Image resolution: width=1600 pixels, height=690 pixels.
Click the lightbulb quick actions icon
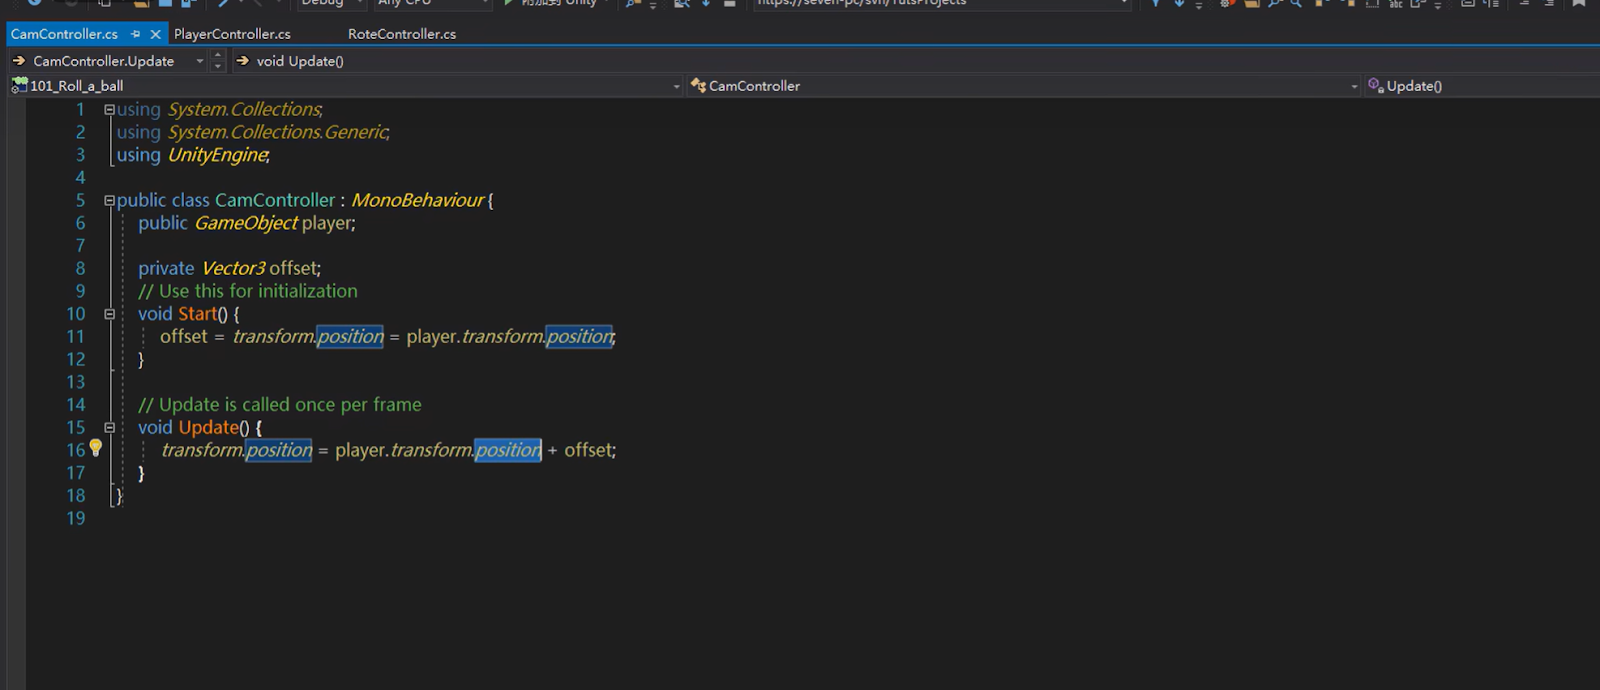pyautogui.click(x=96, y=448)
